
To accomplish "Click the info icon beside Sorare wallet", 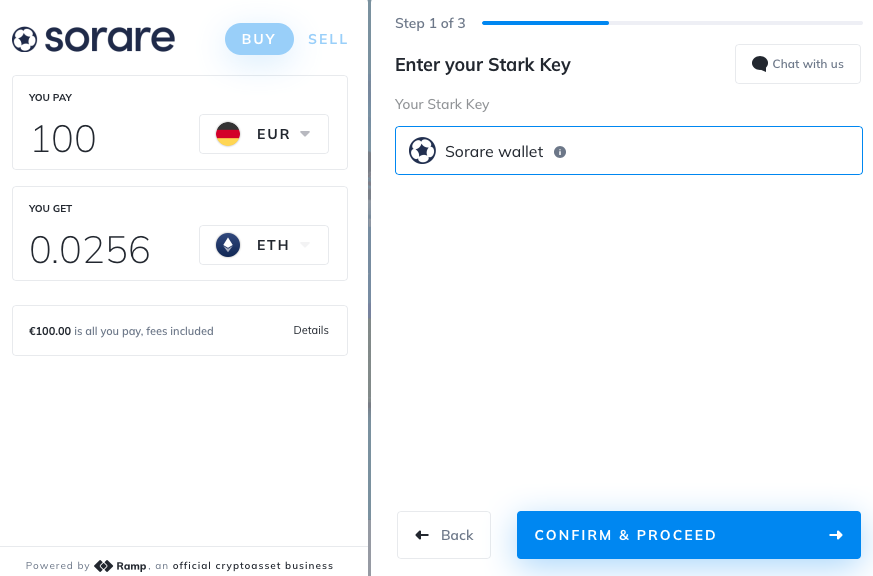I will click(560, 152).
